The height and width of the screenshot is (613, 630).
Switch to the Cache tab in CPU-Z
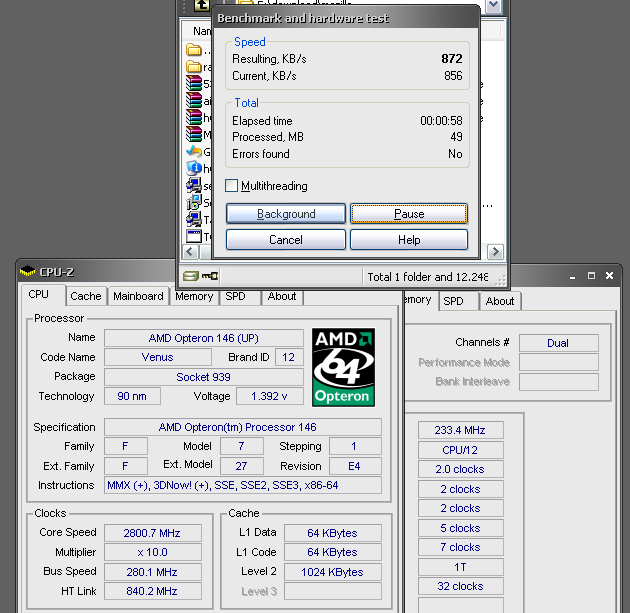point(86,296)
